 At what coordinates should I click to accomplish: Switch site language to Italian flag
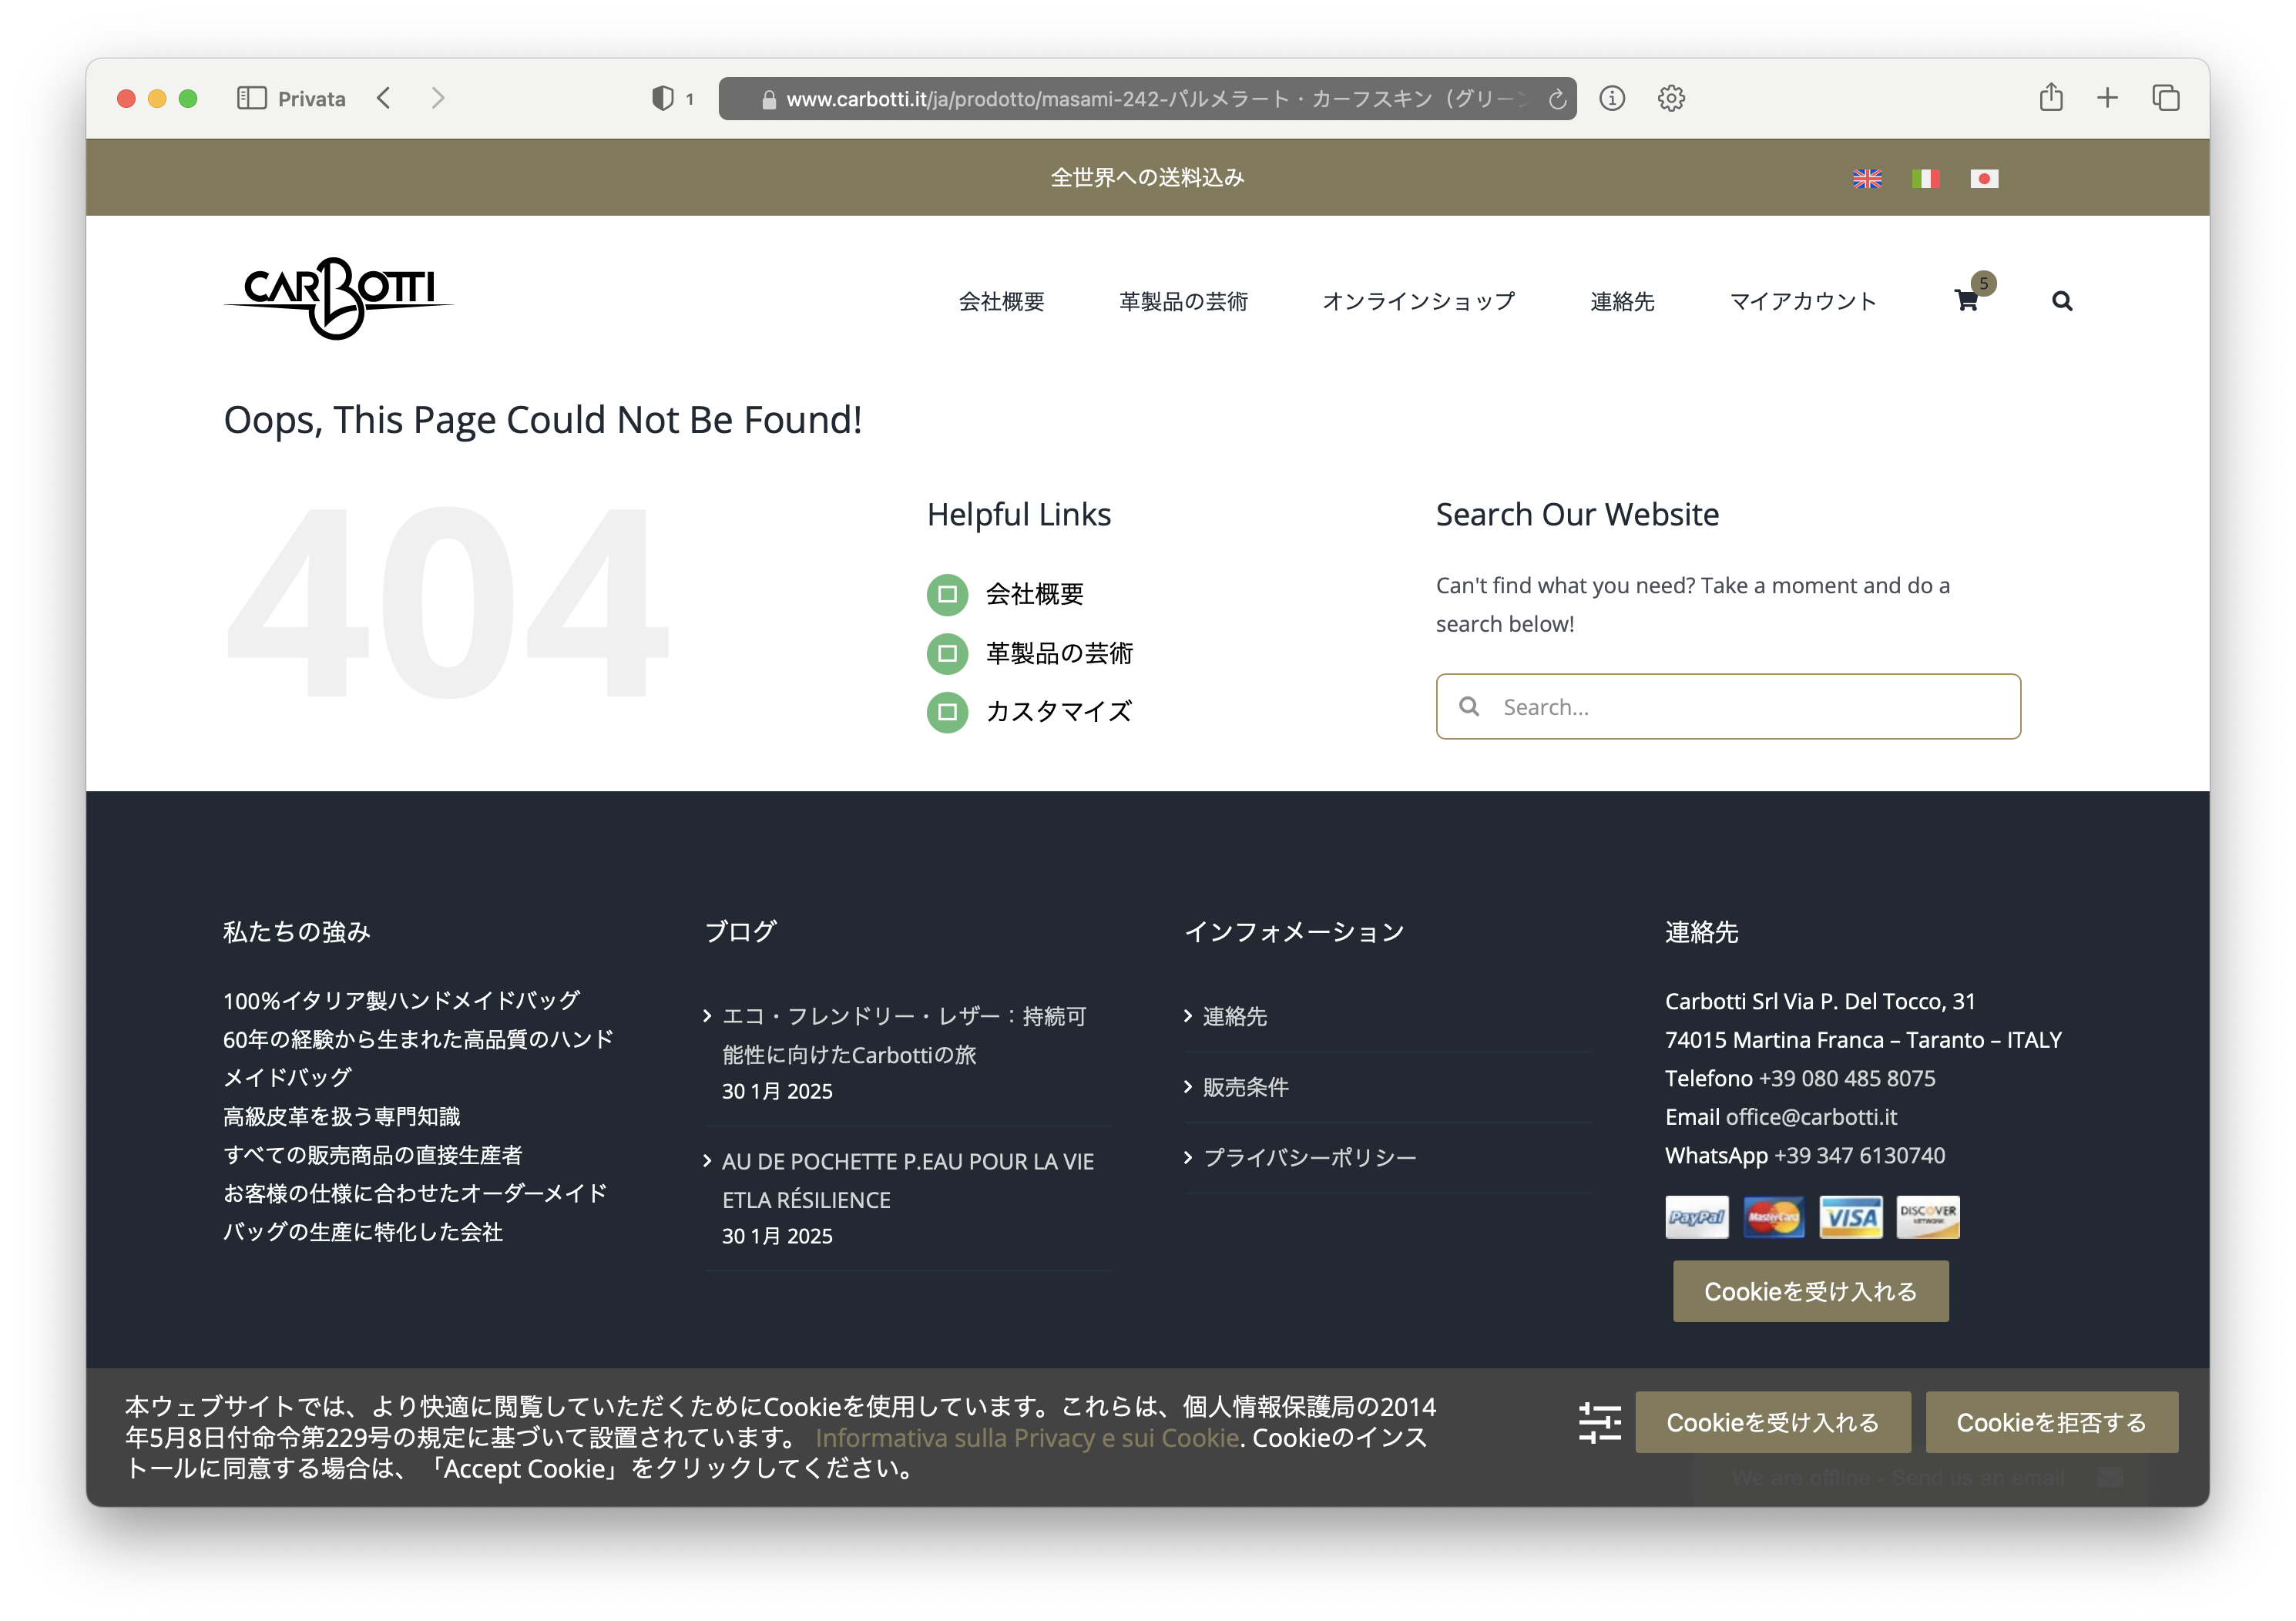[1925, 178]
